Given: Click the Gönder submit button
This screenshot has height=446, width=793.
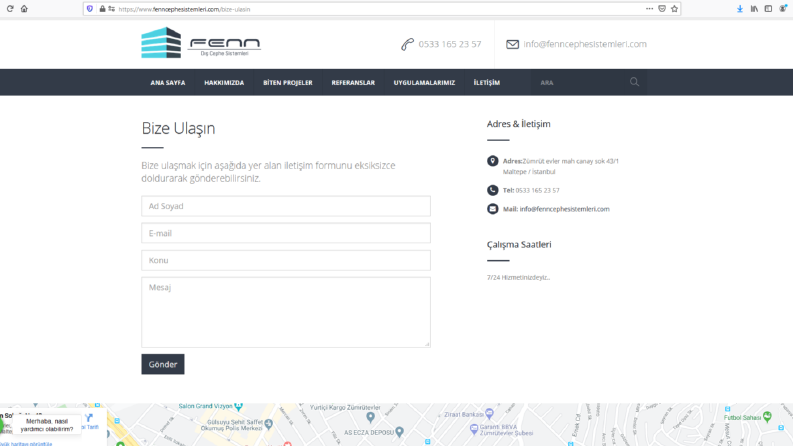Looking at the screenshot, I should click(163, 364).
